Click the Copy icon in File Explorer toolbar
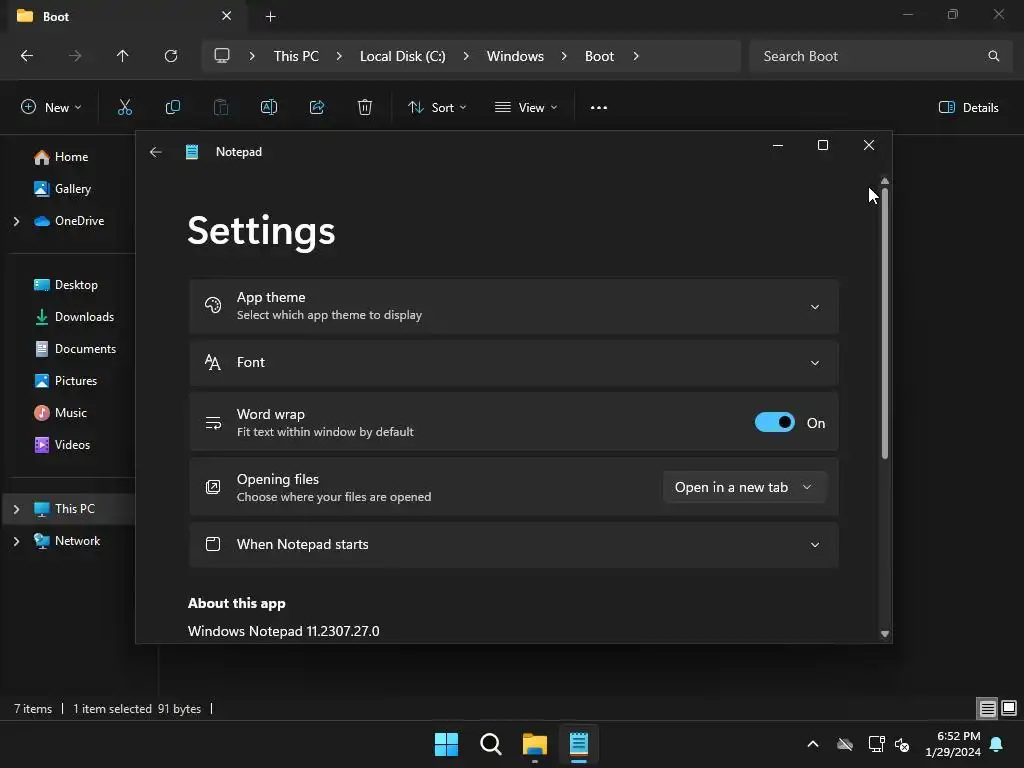 tap(172, 108)
